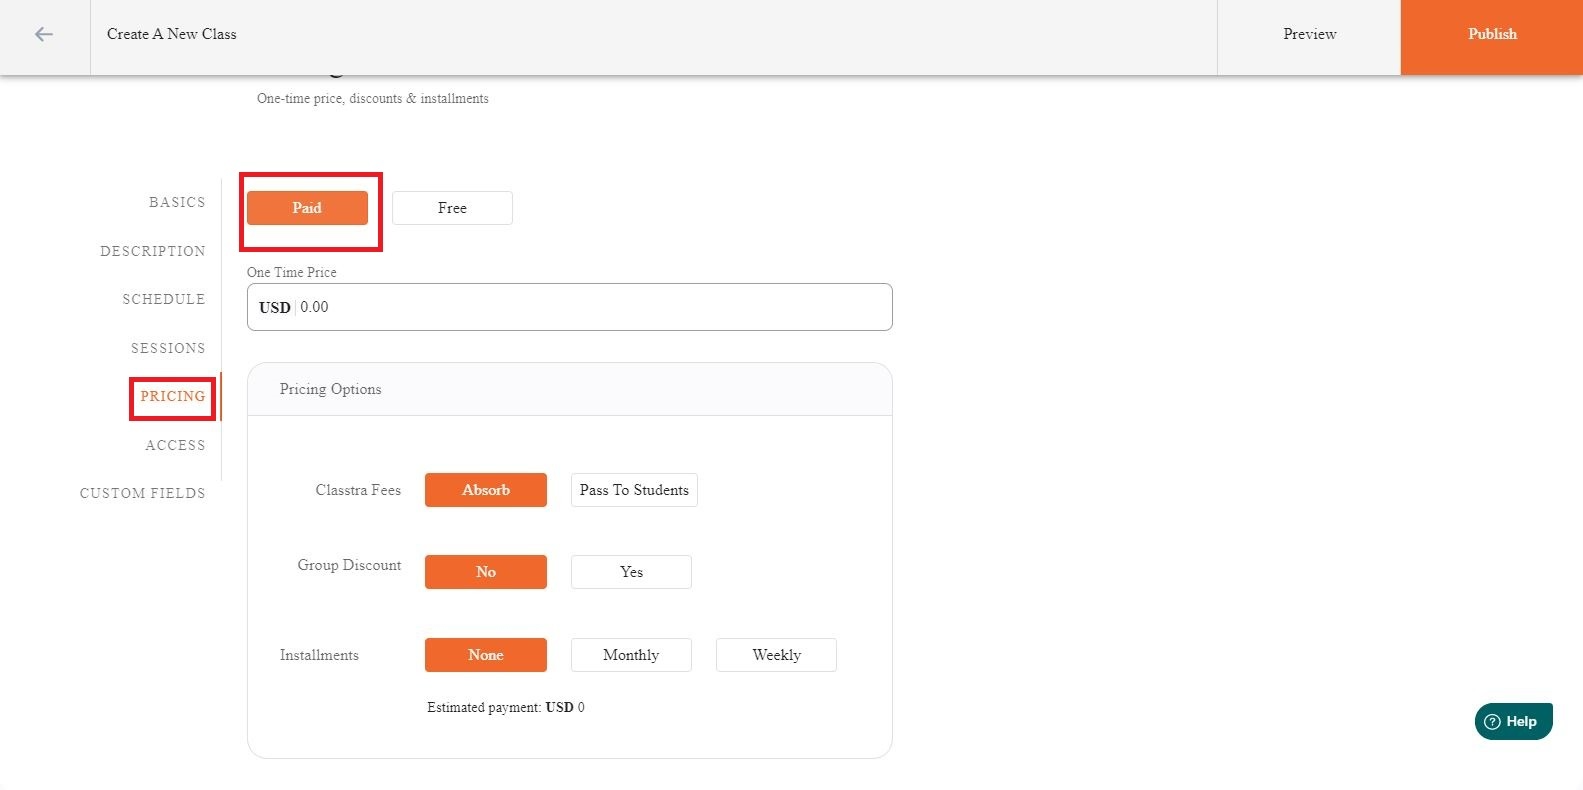The image size is (1583, 790).
Task: Select Weekly installments
Action: tap(776, 655)
